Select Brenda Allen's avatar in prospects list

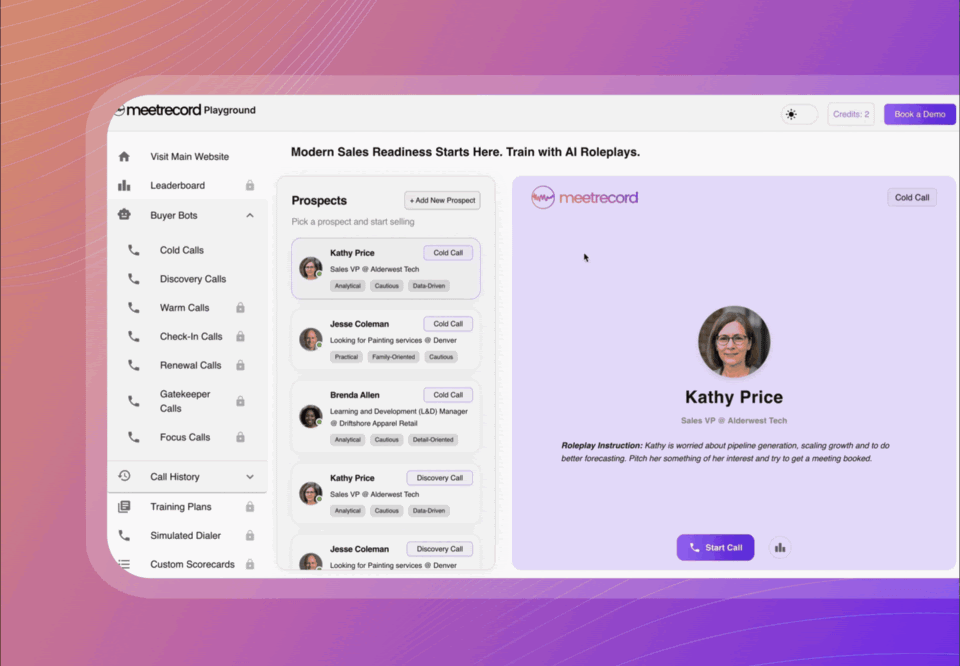(x=310, y=417)
